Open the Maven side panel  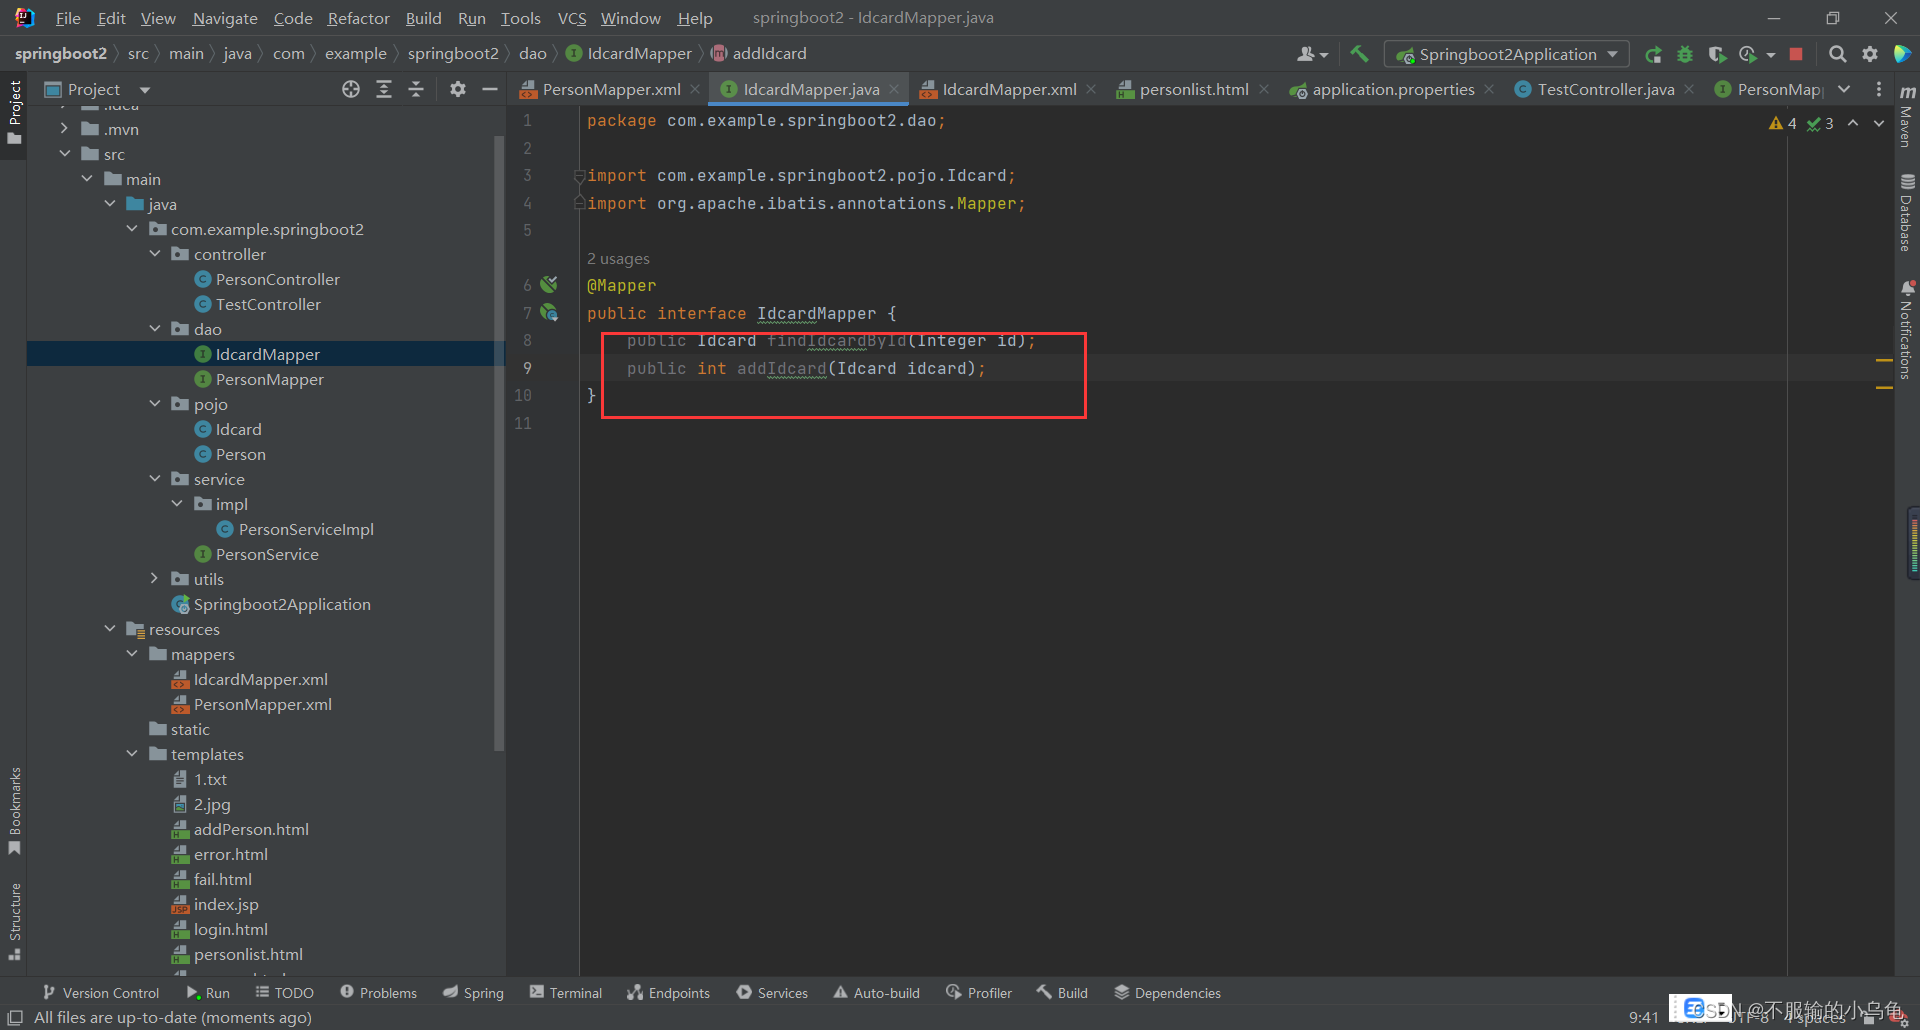pyautogui.click(x=1907, y=116)
